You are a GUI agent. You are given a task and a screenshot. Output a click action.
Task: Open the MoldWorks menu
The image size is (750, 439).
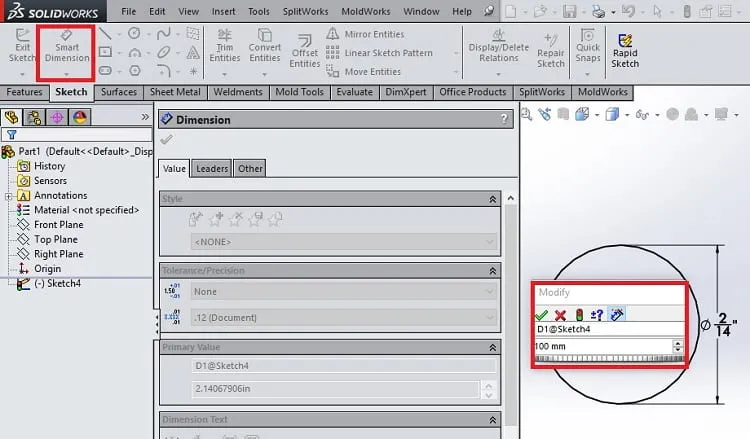point(365,11)
